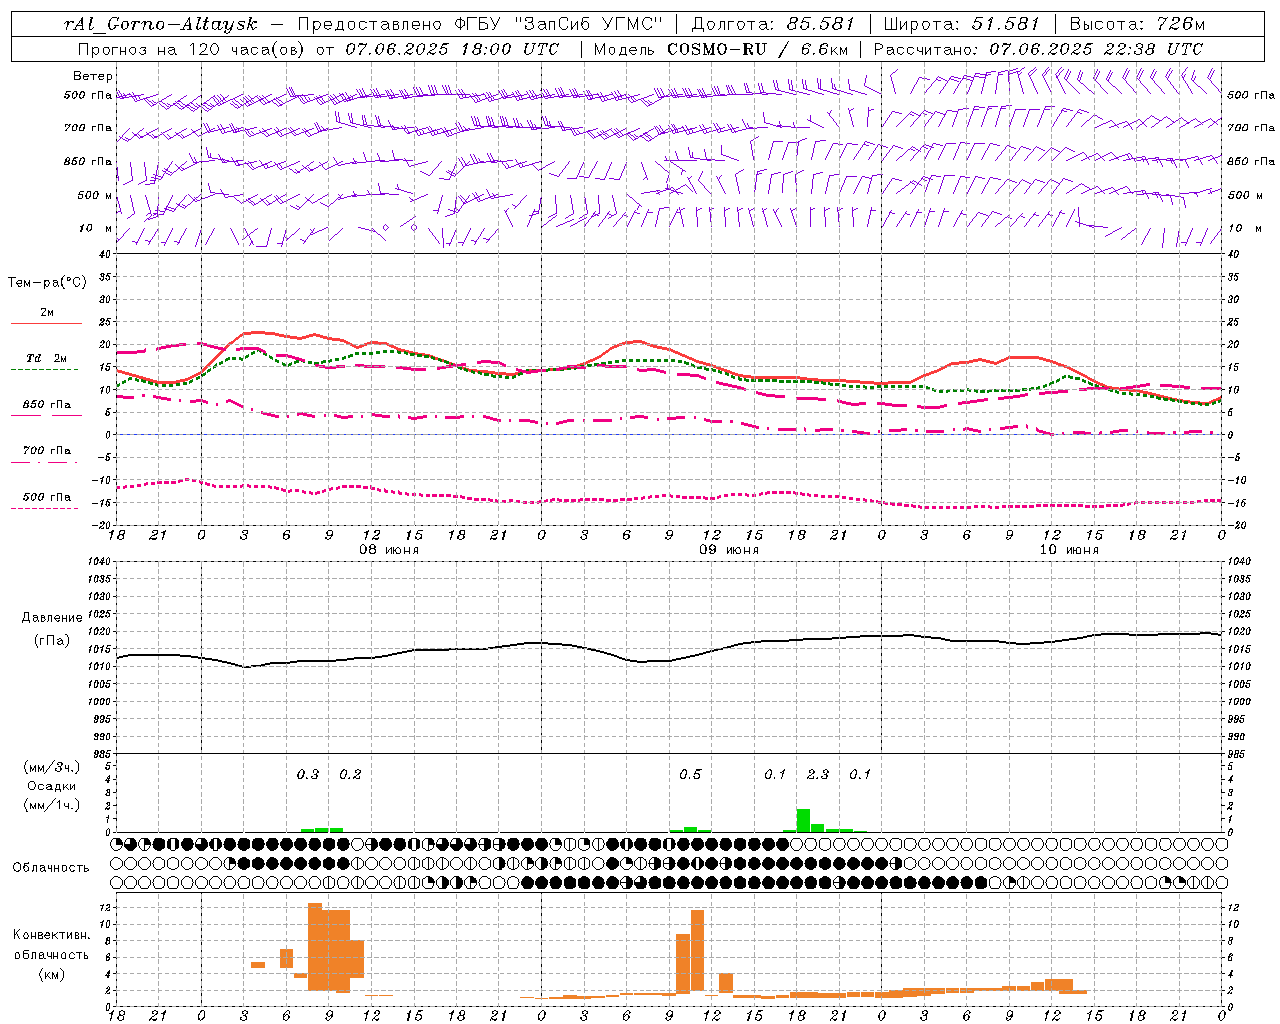The height and width of the screenshot is (1024, 1280).
Task: Select the text Предоставлено ФГБУ "ЗапСиб УГМС"
Action: point(481,24)
